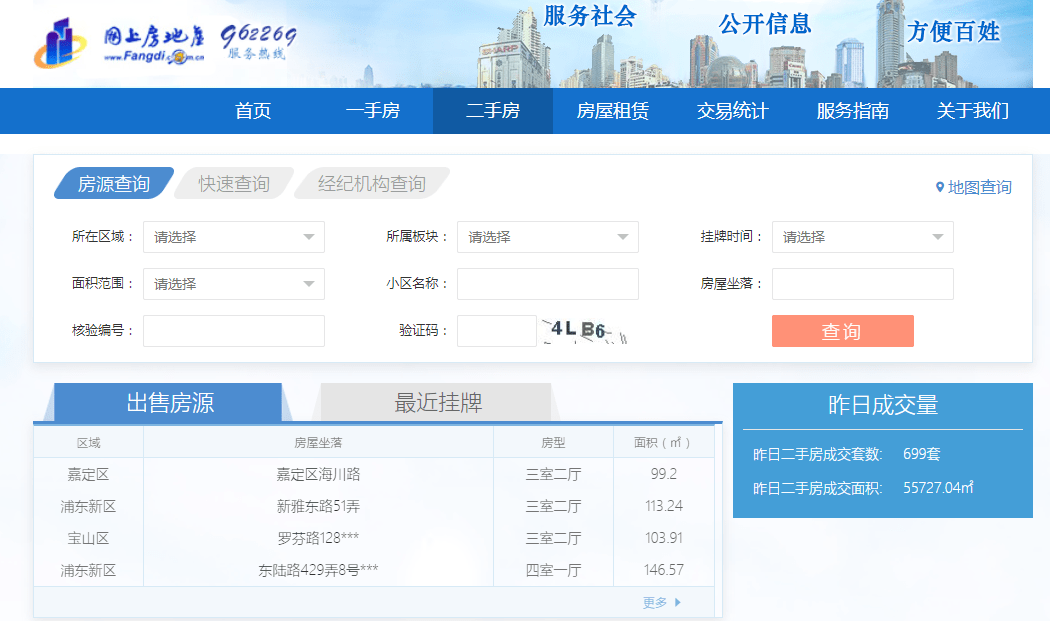Click the arrow icon next to 更多
Image resolution: width=1050 pixels, height=621 pixels.
pos(678,602)
